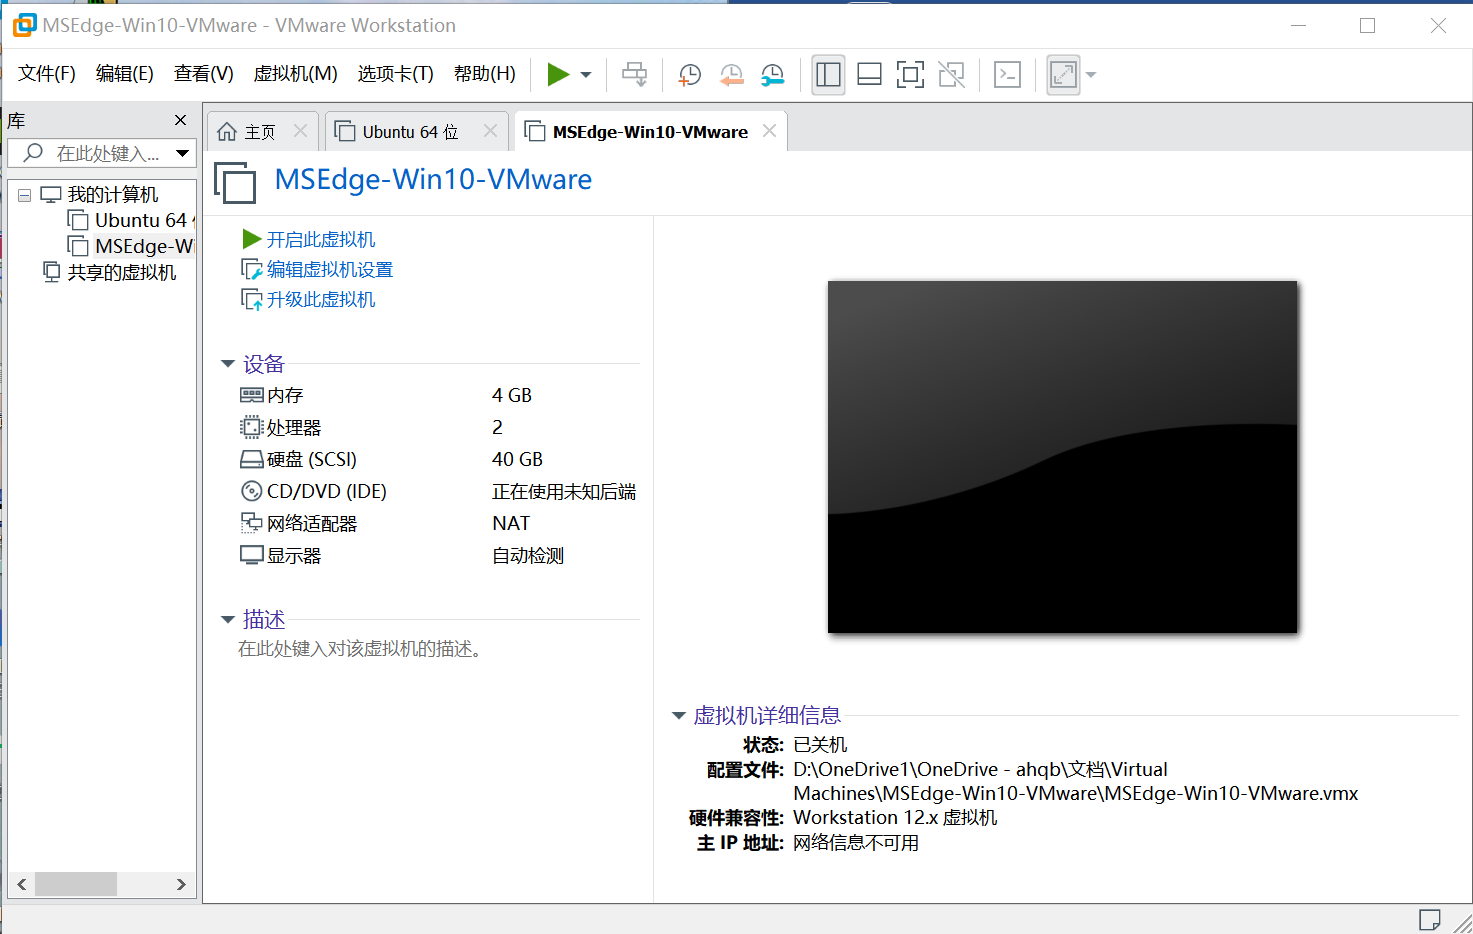Viewport: 1473px width, 934px height.
Task: Click the status bar message log icon
Action: tap(1430, 919)
